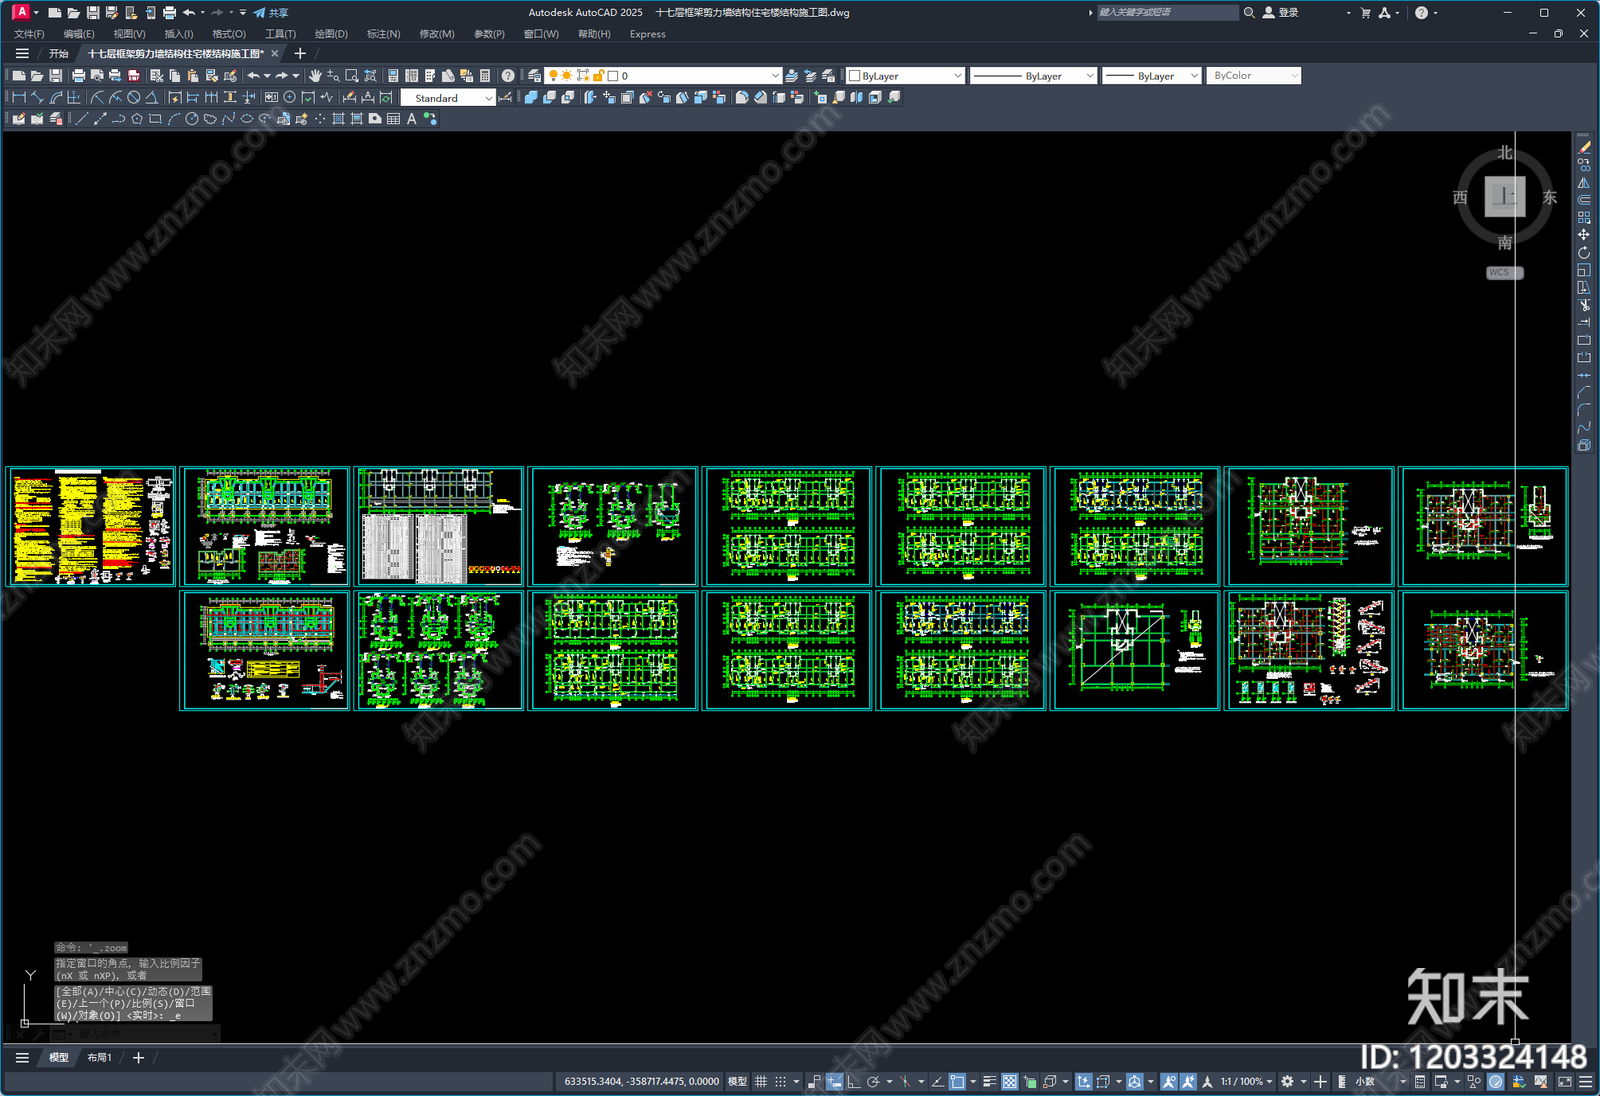Open the AutoCAD application menu logo
This screenshot has width=1600, height=1096.
tap(21, 12)
